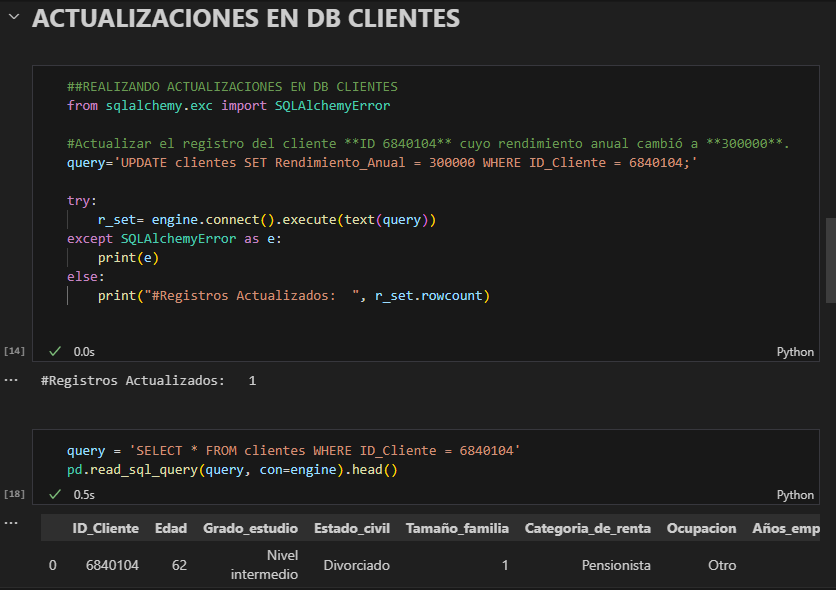Click the Categoria_de_renta column header
Image resolution: width=836 pixels, height=590 pixels.
[588, 528]
